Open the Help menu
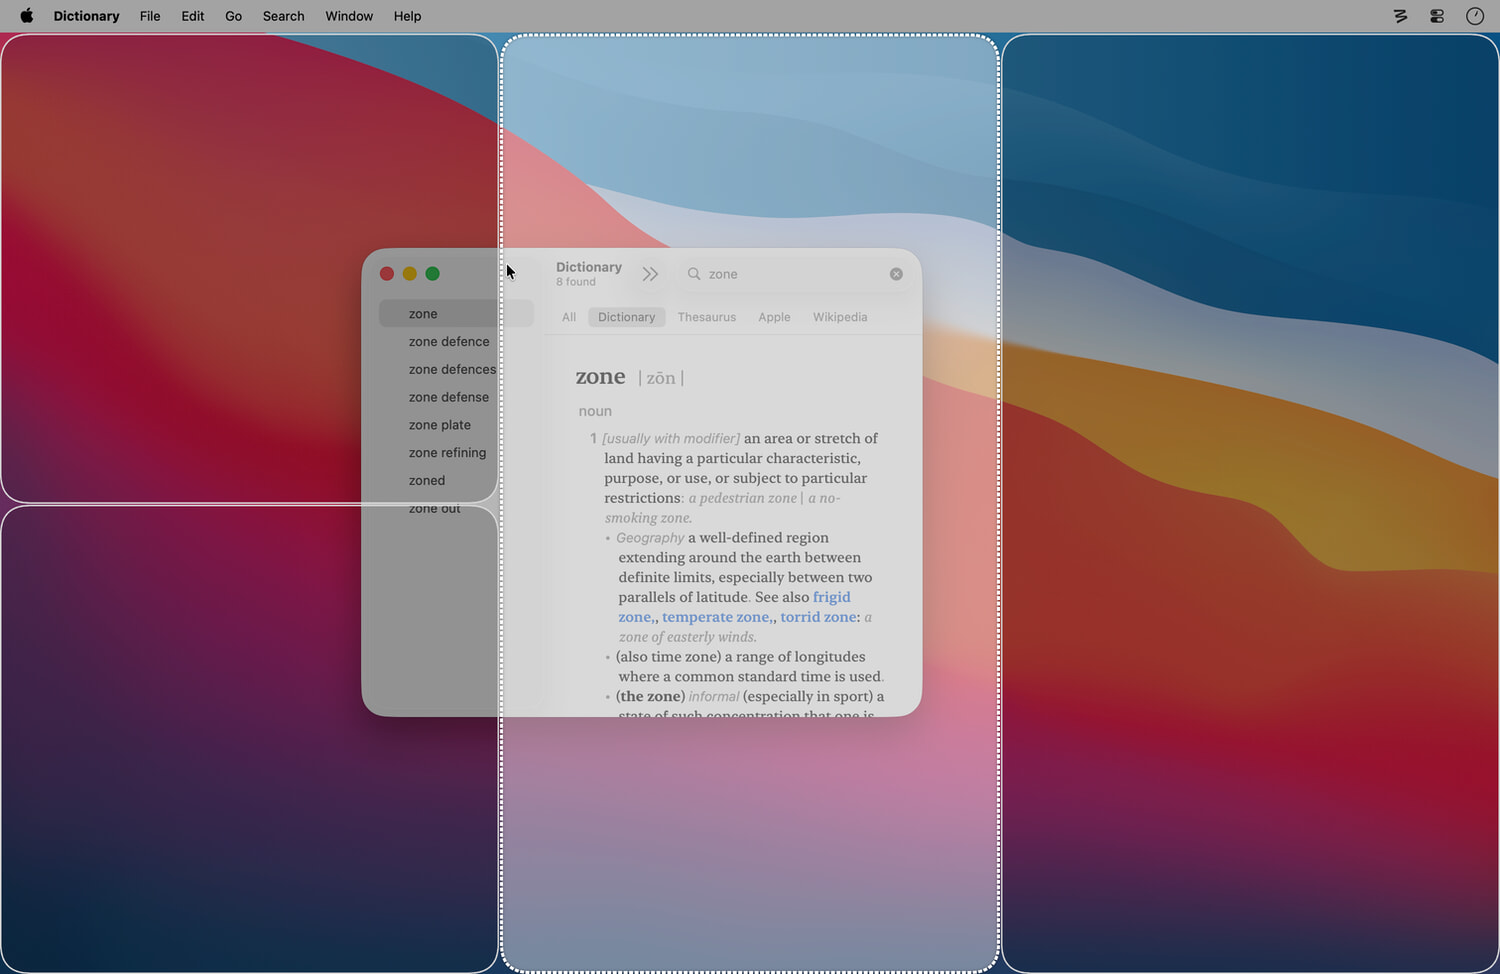 click(407, 16)
